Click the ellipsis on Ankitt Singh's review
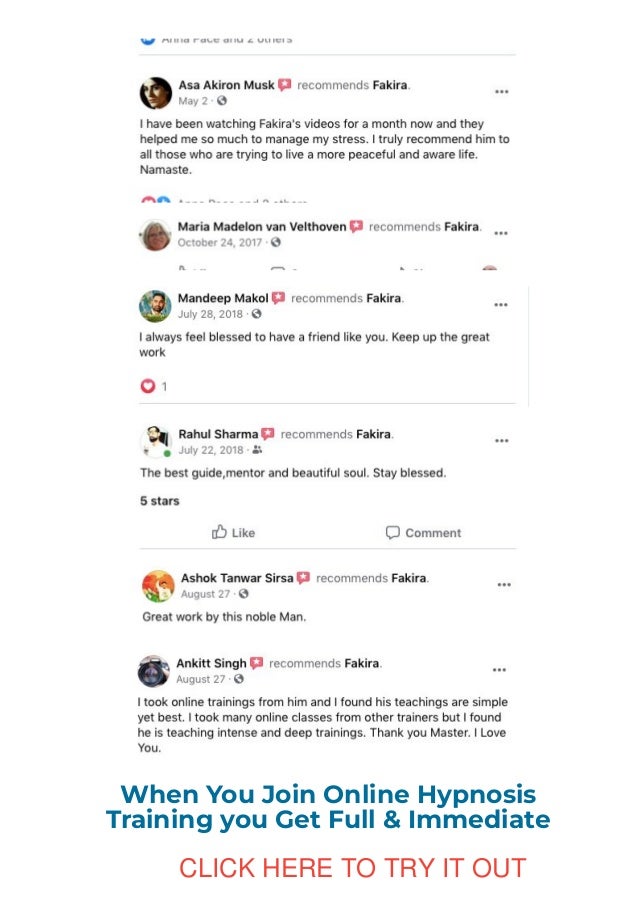638x903 pixels. point(499,670)
